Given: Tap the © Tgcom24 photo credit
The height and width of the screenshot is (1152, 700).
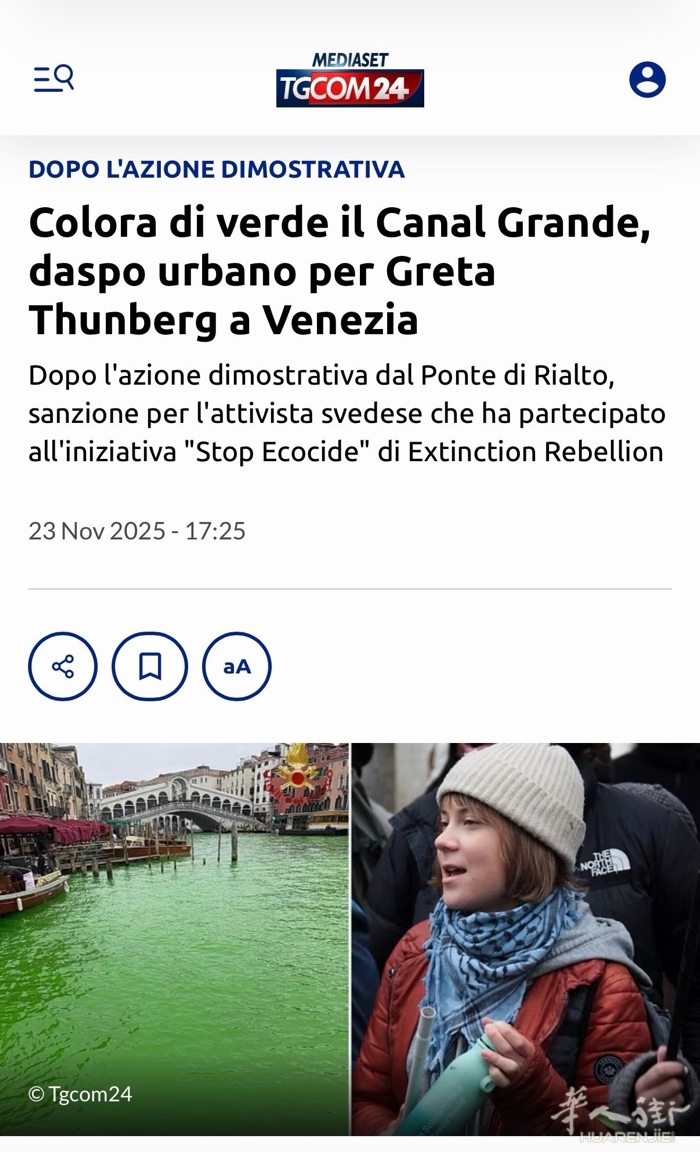Looking at the screenshot, I should click(x=80, y=1094).
